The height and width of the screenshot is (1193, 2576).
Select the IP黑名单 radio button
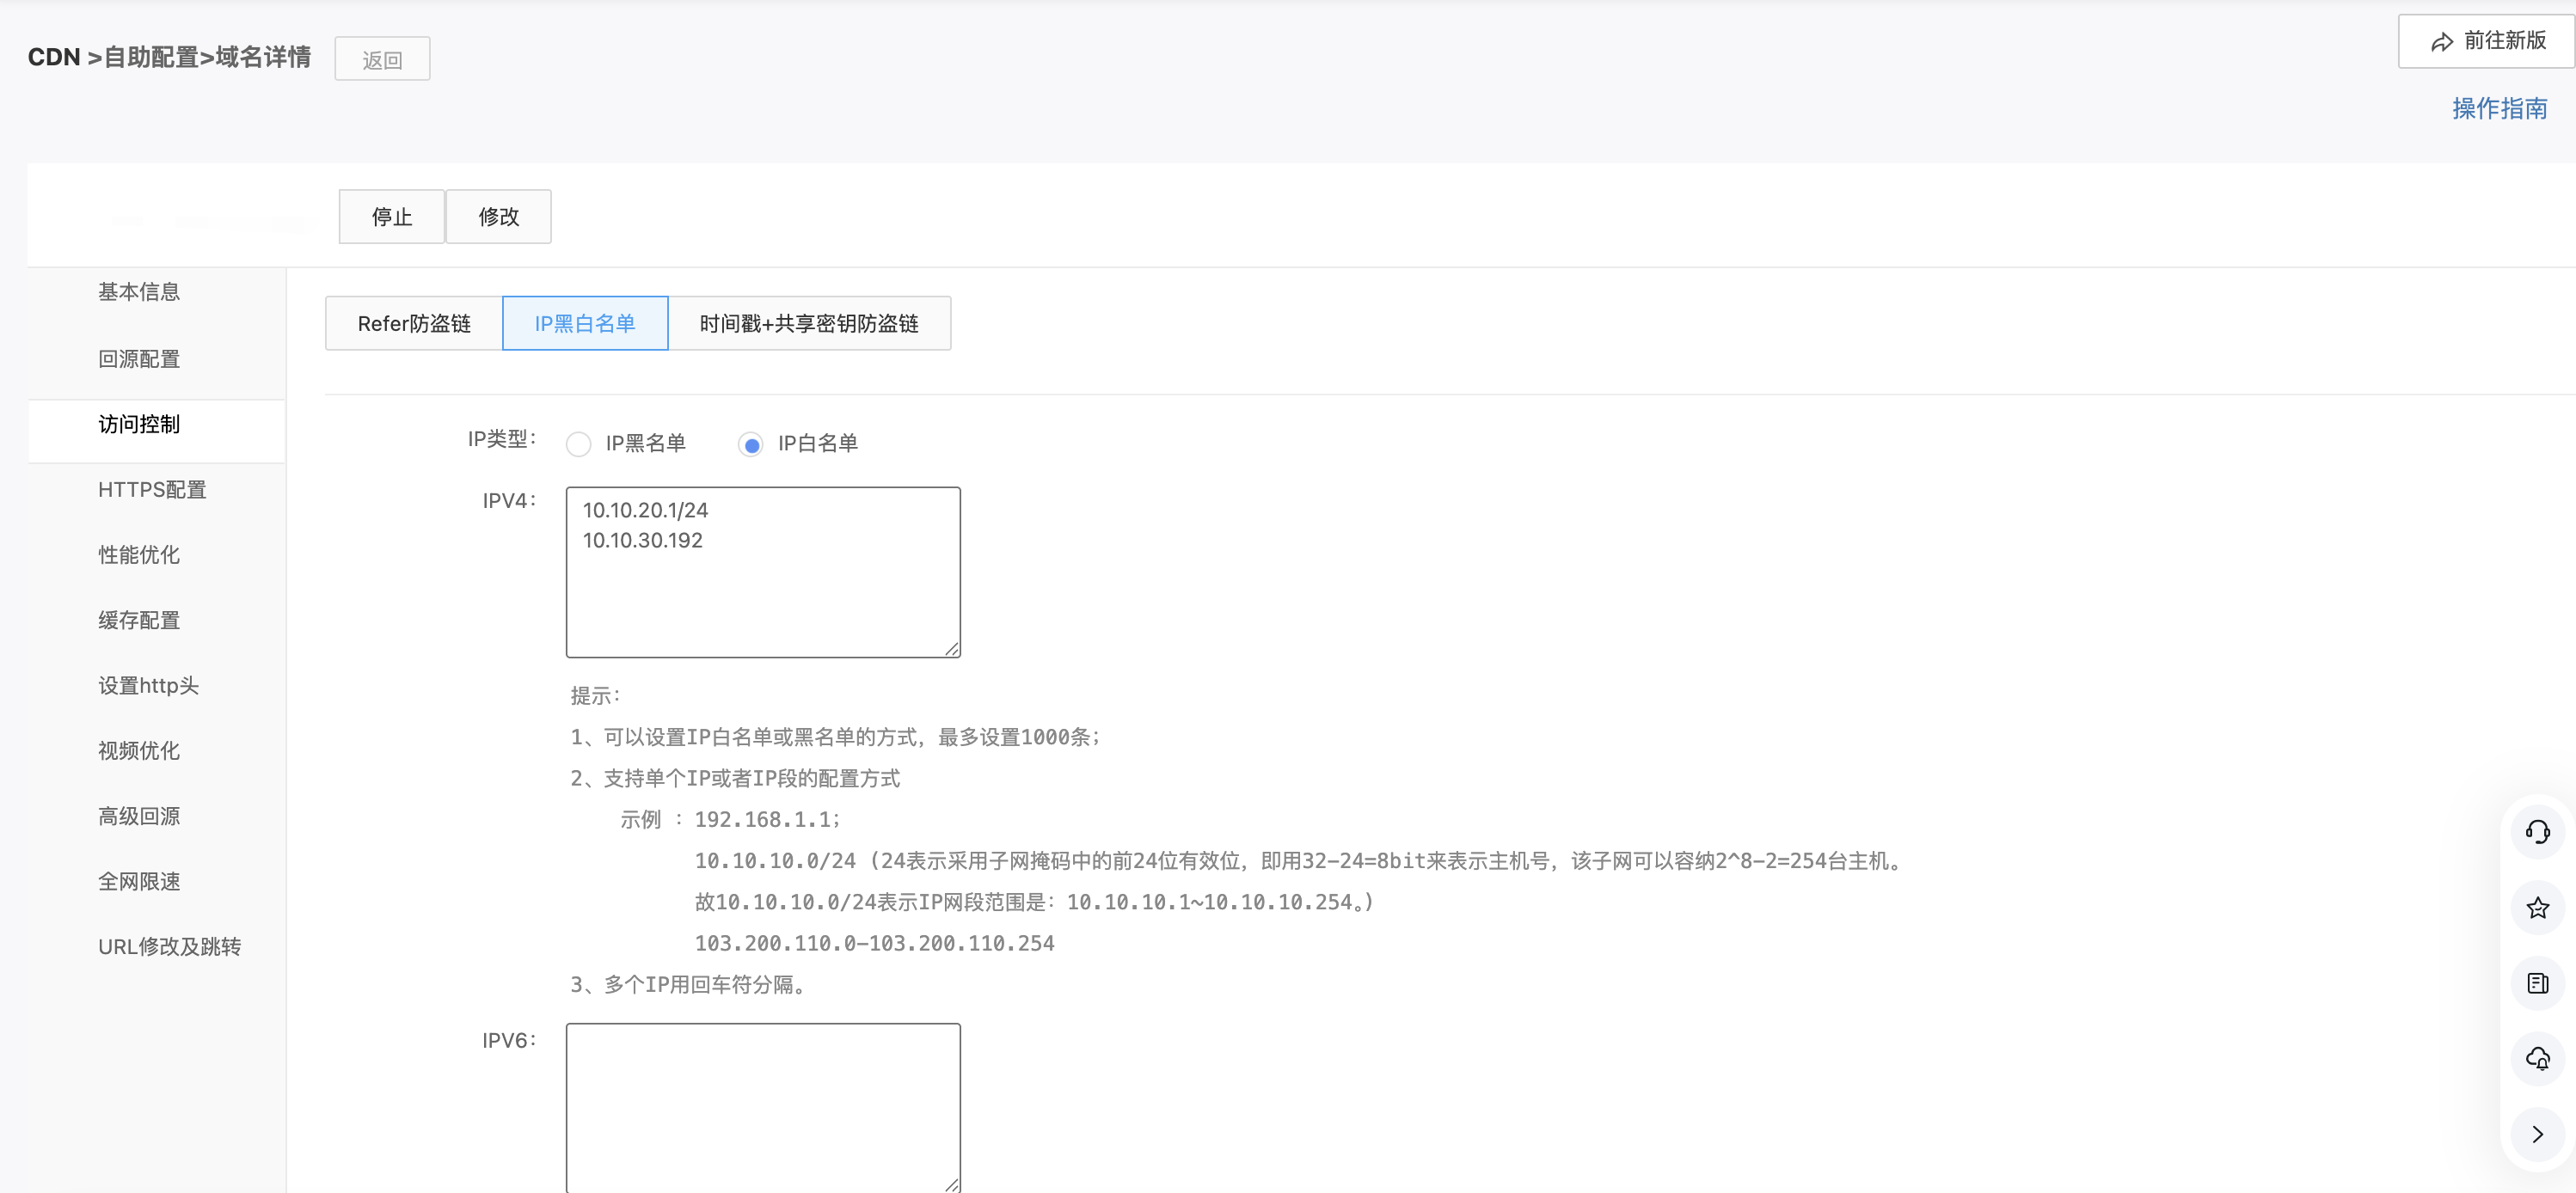(x=578, y=444)
